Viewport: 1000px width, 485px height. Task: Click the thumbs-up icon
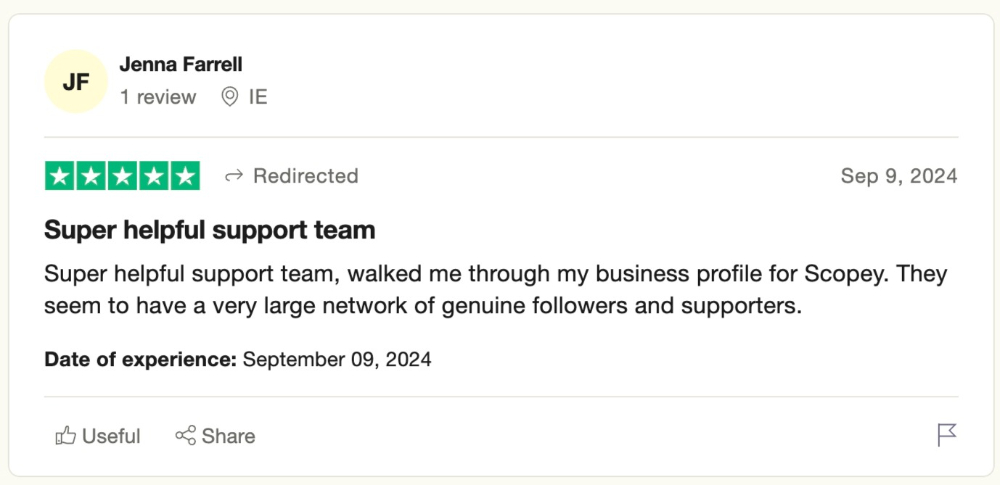pos(66,435)
